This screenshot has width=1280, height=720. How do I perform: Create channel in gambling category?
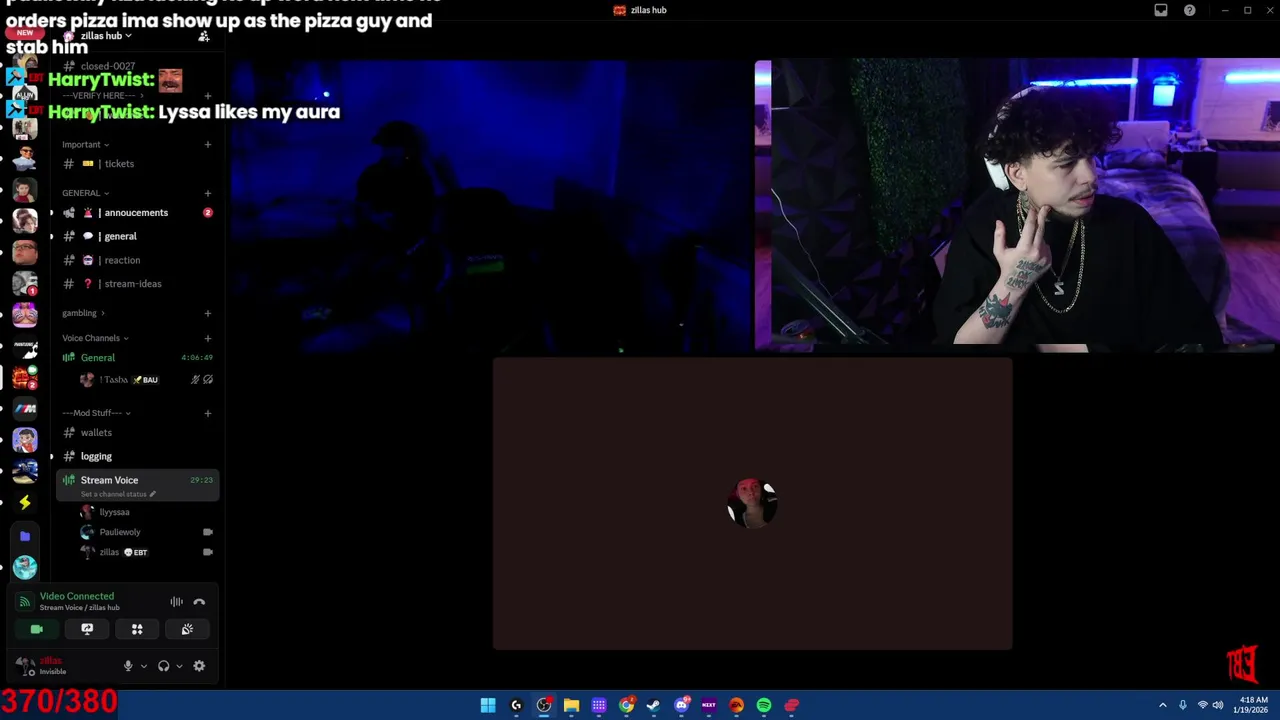tap(208, 313)
